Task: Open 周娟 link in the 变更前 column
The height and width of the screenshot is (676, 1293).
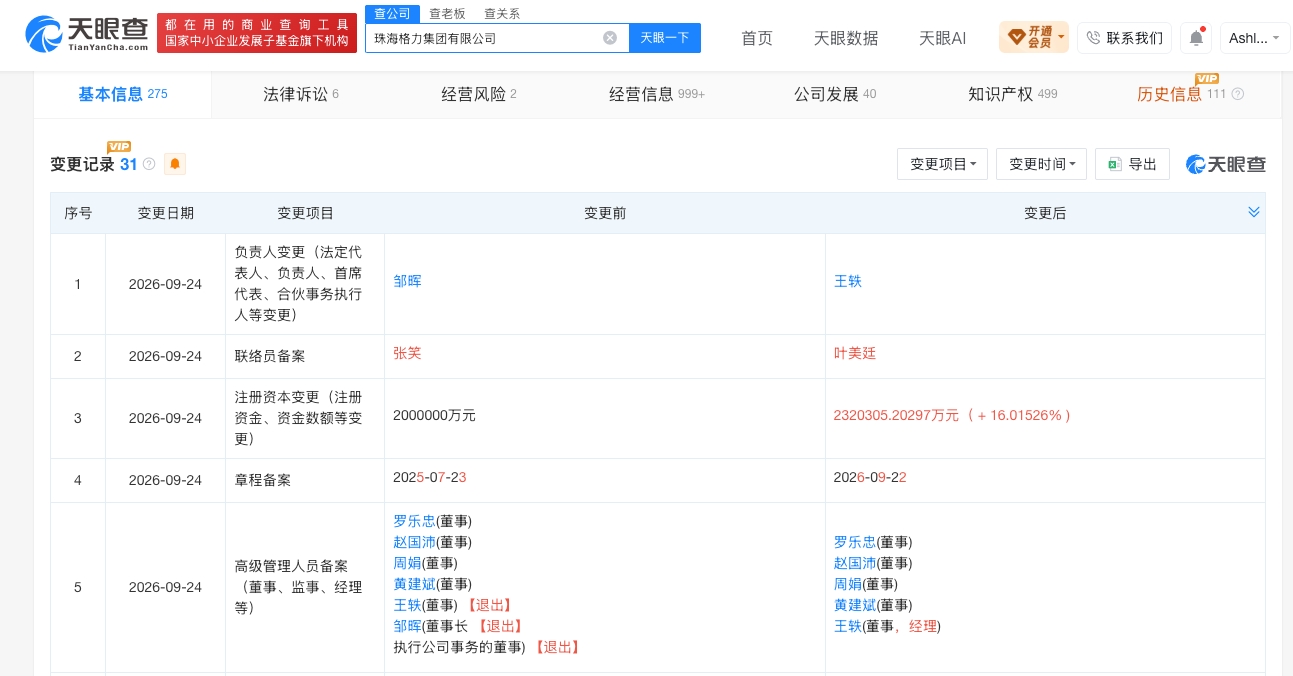Action: pos(407,563)
